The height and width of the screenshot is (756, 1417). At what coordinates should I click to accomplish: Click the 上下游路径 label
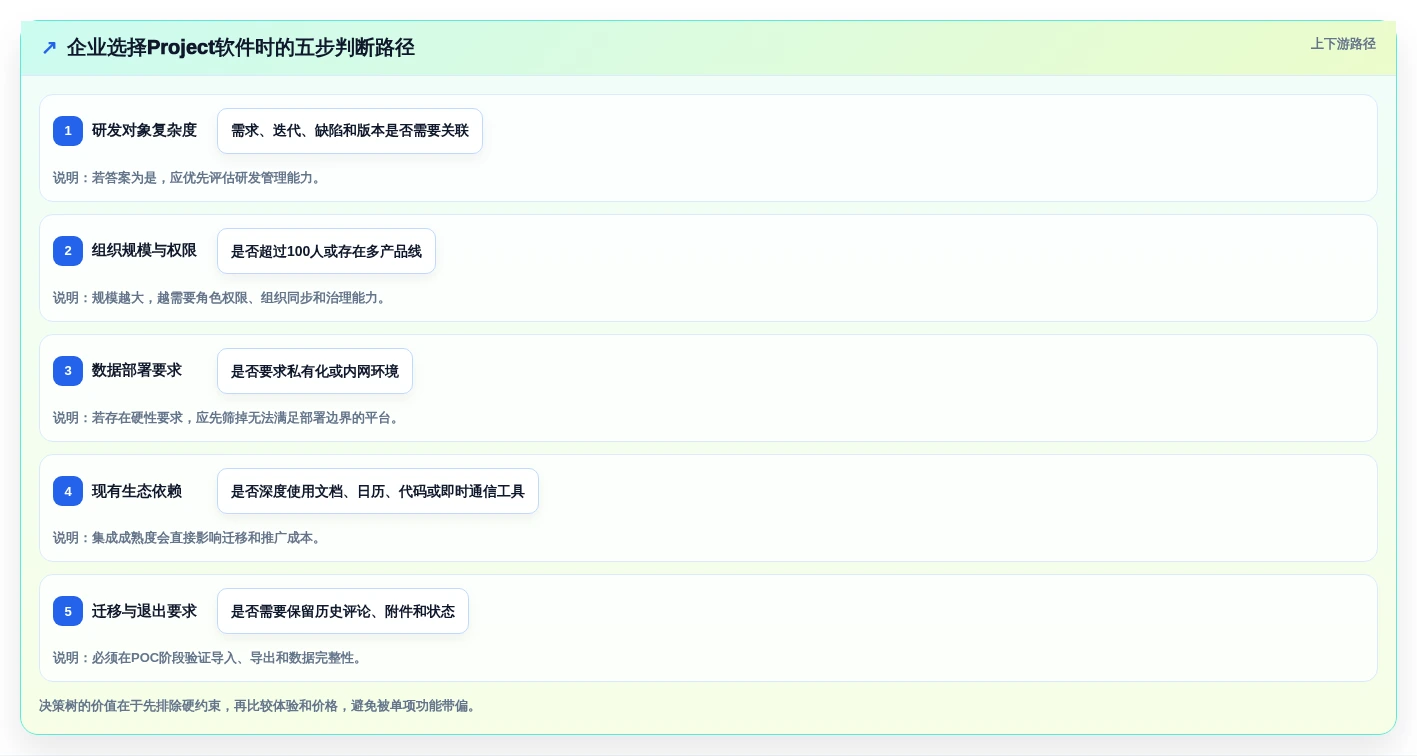tap(1343, 44)
